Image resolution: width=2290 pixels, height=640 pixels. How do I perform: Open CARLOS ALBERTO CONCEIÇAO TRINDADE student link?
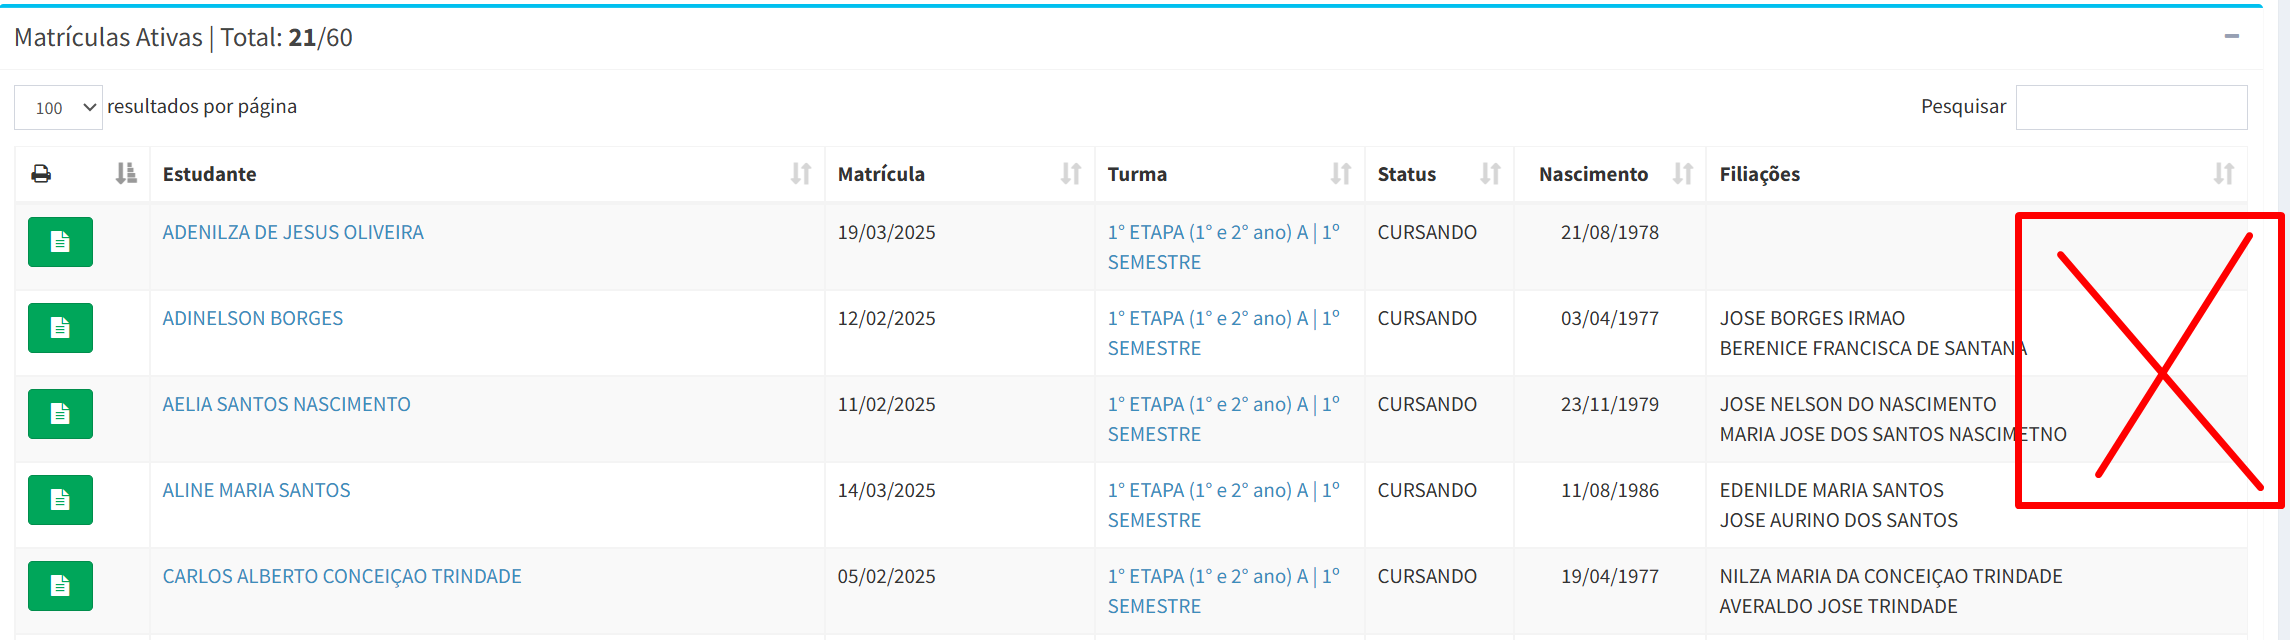coord(342,576)
